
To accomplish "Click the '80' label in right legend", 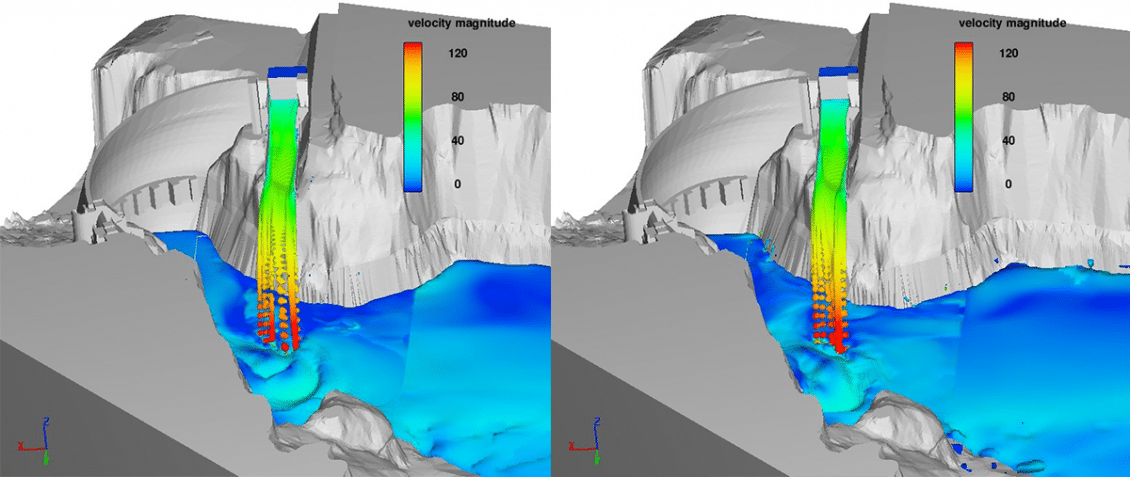I will (x=1008, y=97).
